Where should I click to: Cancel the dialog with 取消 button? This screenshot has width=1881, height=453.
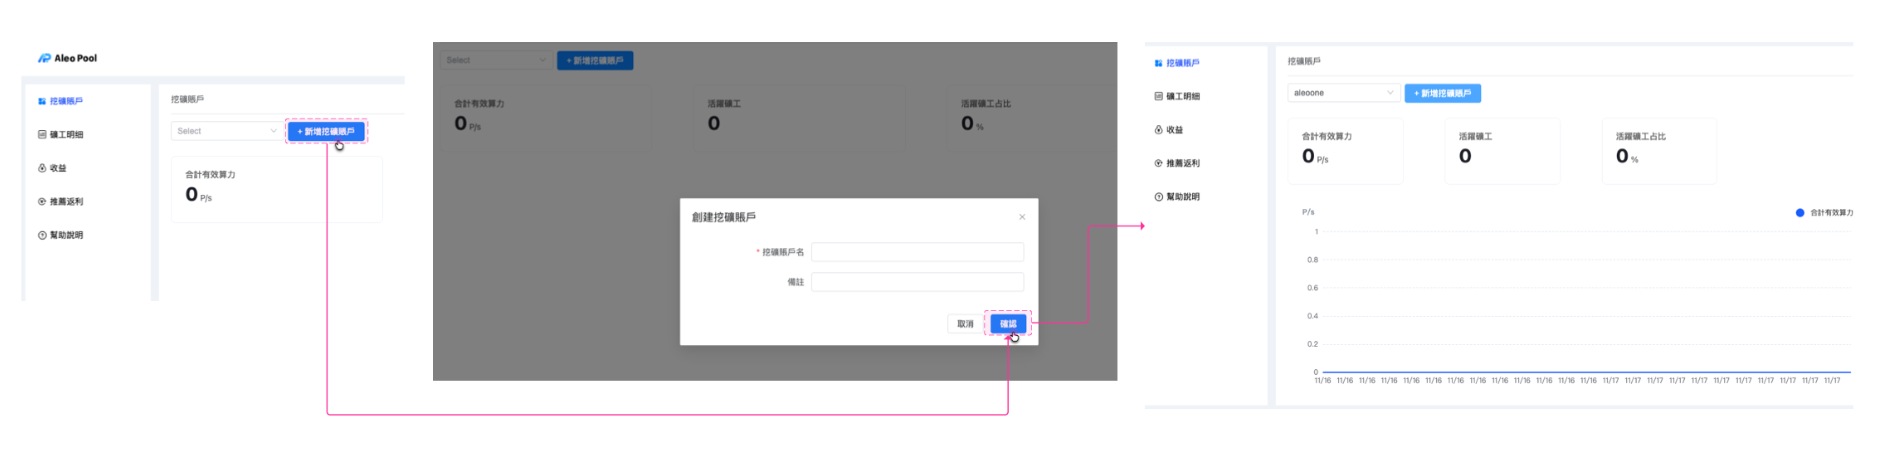tap(965, 324)
